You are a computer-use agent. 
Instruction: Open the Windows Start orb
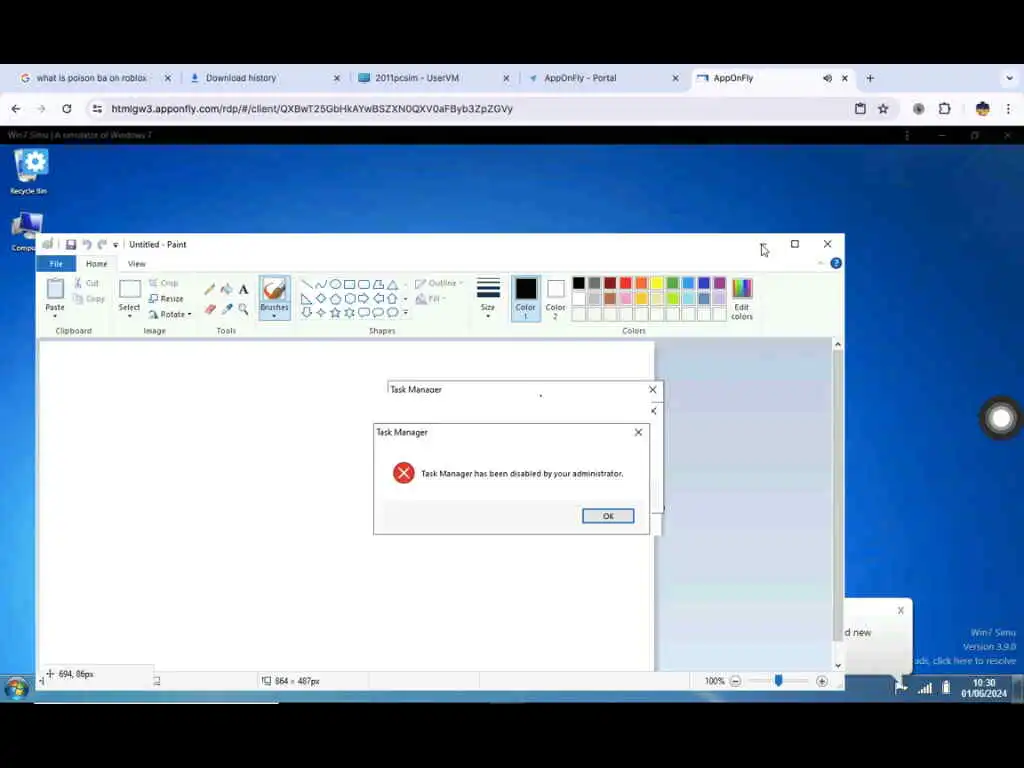pyautogui.click(x=17, y=688)
